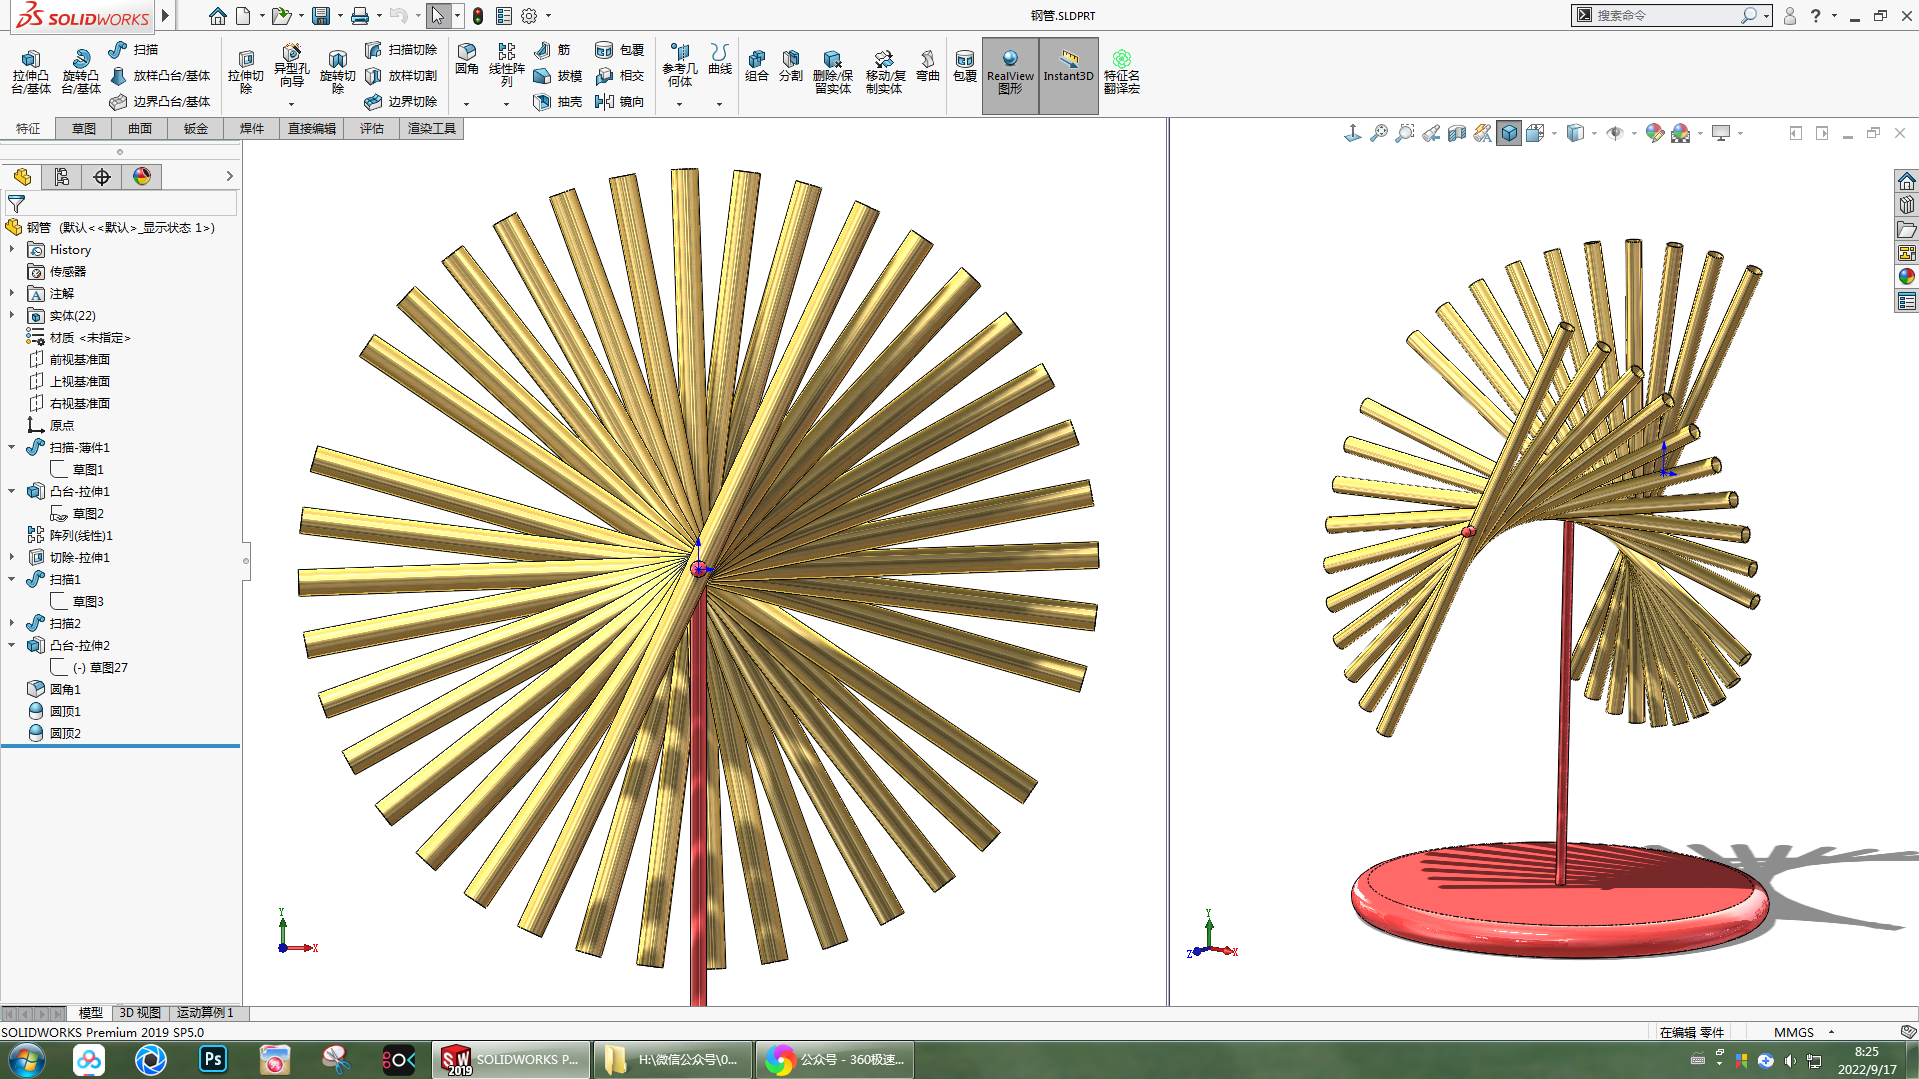Select 阵列(线性)1 in the feature tree
This screenshot has height=1079, width=1919.
tap(81, 535)
